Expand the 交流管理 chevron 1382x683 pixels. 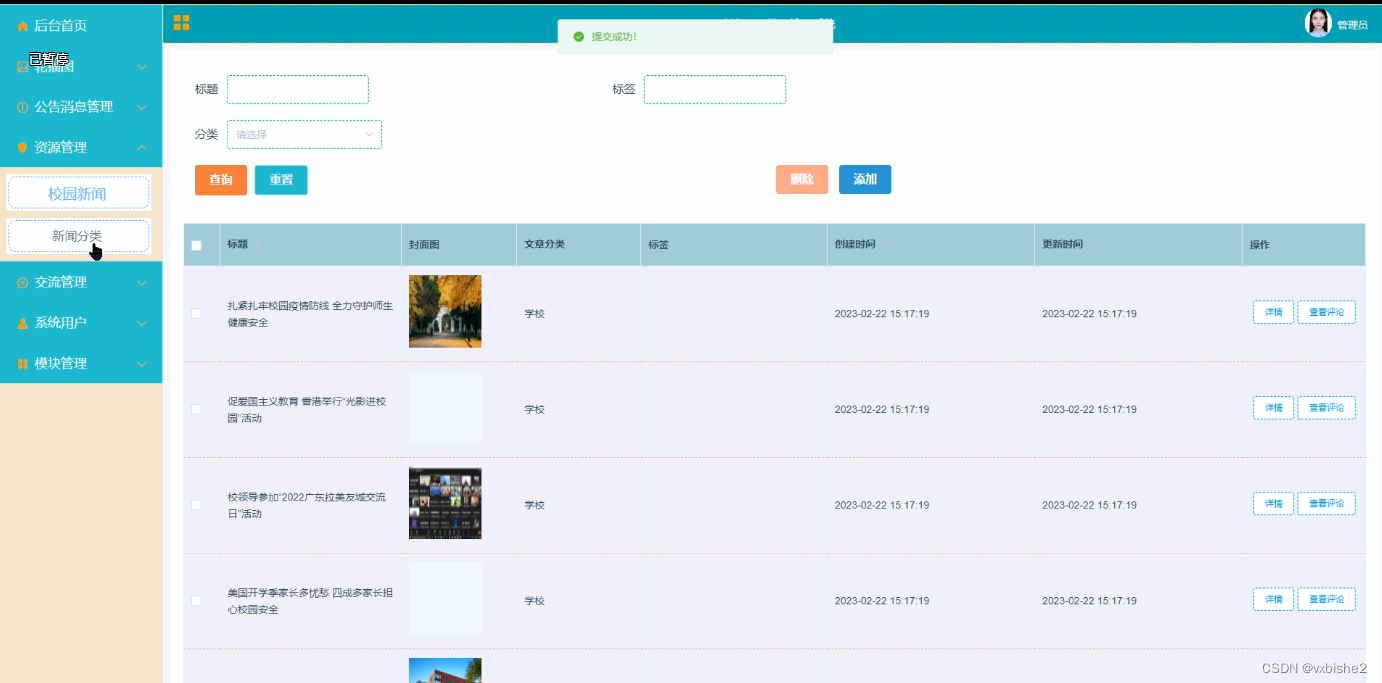[x=142, y=283]
